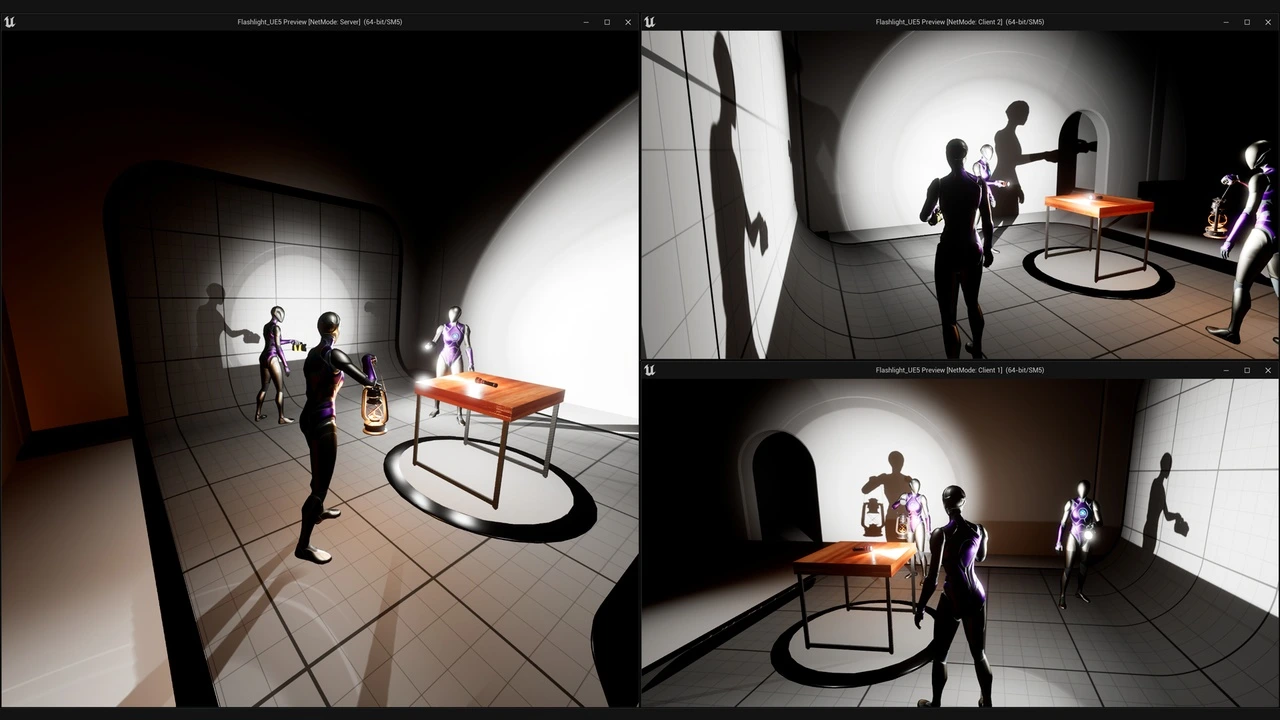
Task: Click the Unreal logo in Server window
Action: (x=10, y=22)
